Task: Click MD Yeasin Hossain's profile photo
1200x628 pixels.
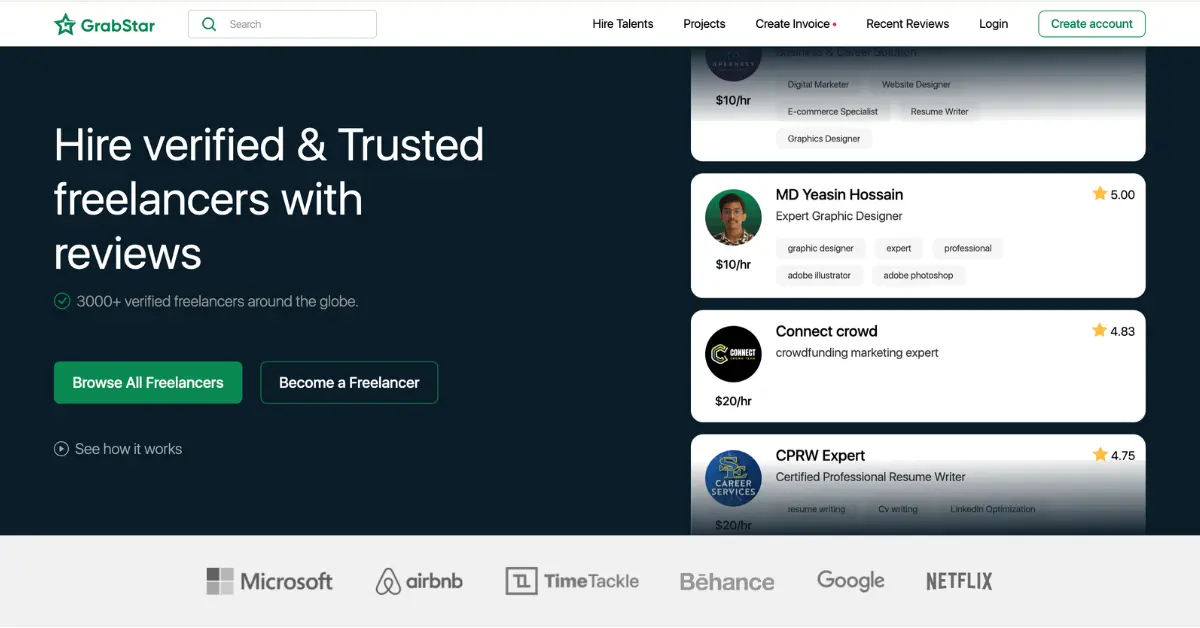Action: 733,217
